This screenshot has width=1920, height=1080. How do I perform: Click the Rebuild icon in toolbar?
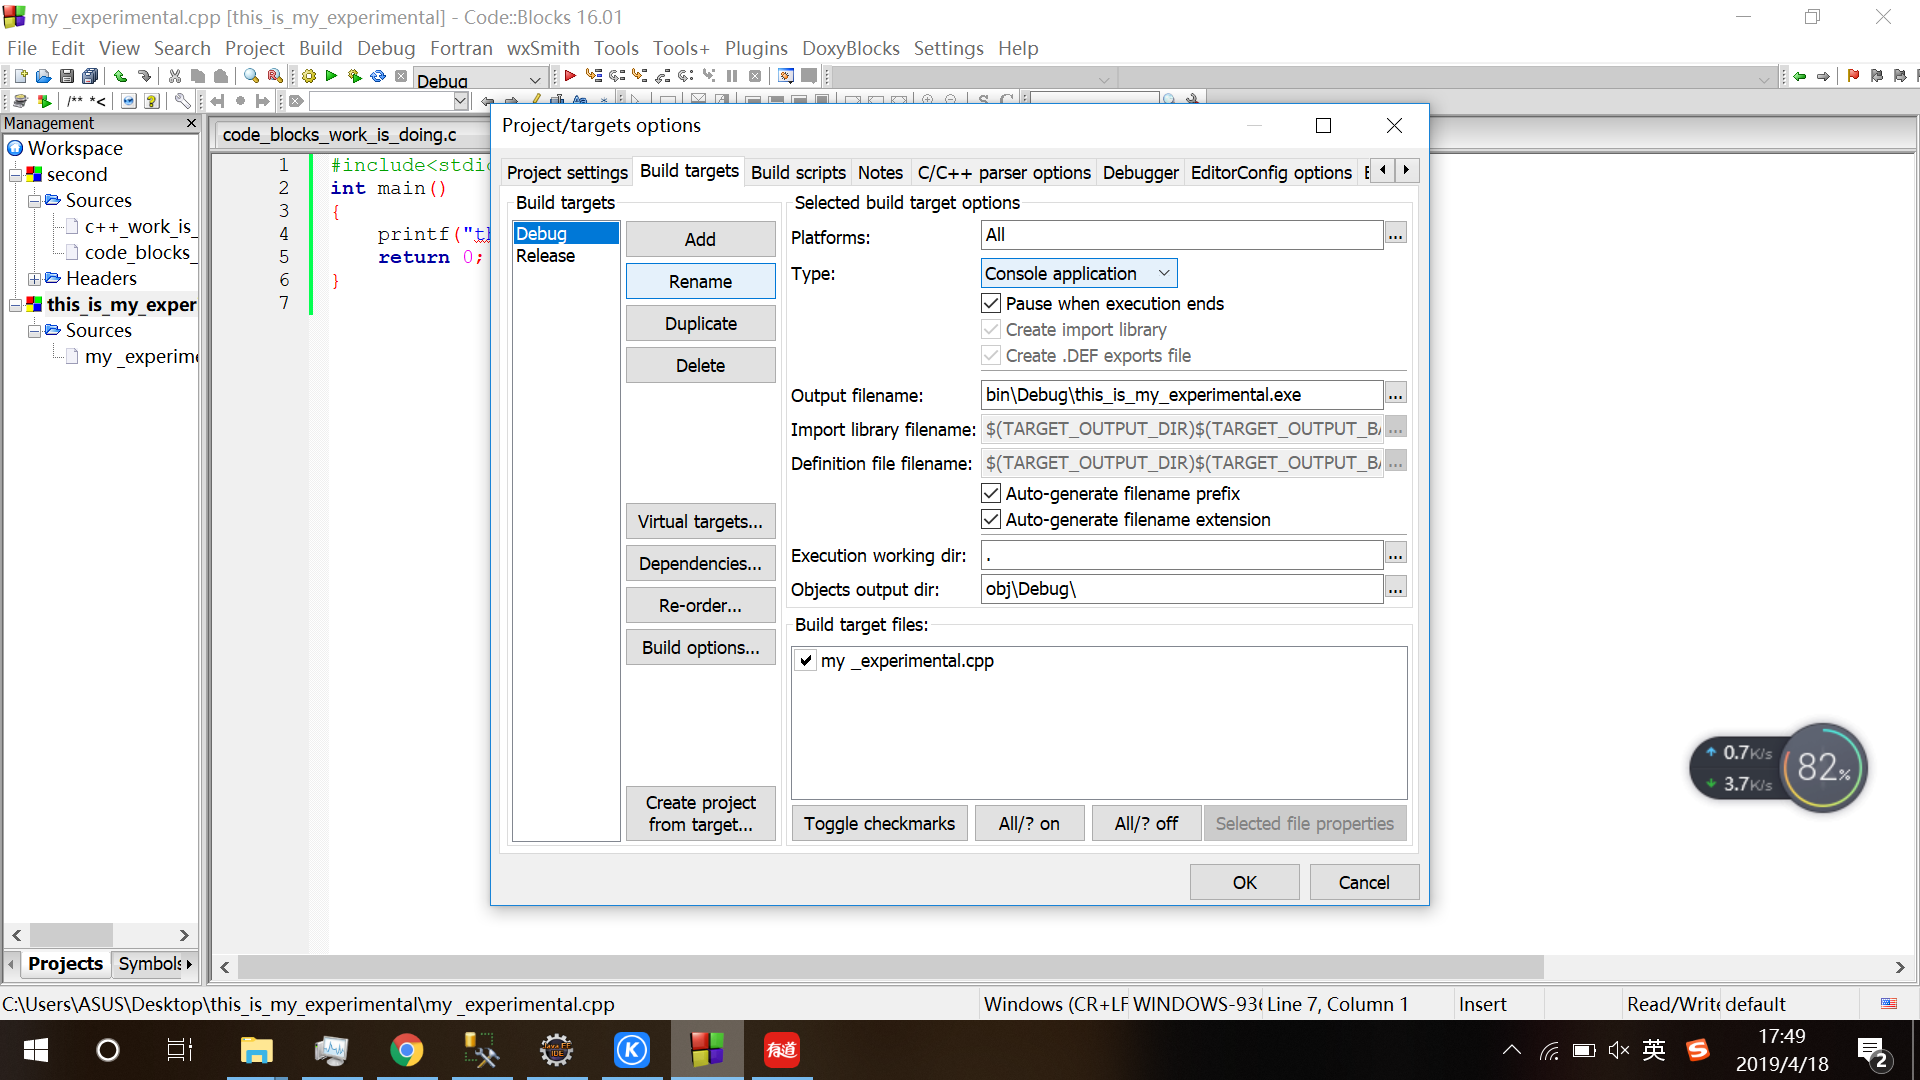click(x=378, y=76)
